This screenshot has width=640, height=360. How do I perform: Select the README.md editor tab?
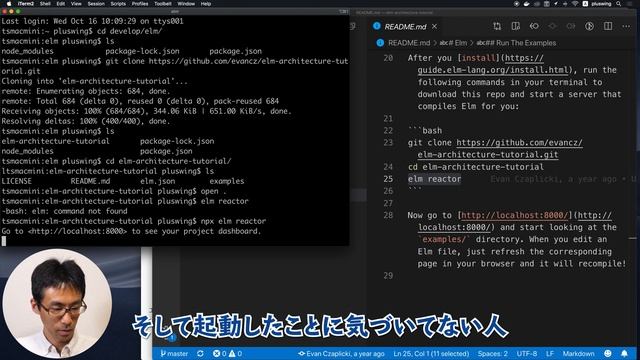point(405,27)
